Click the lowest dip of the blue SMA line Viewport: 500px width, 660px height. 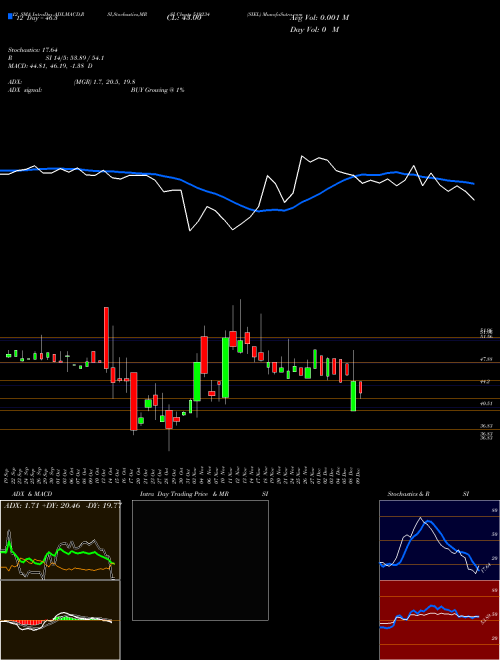(260, 211)
